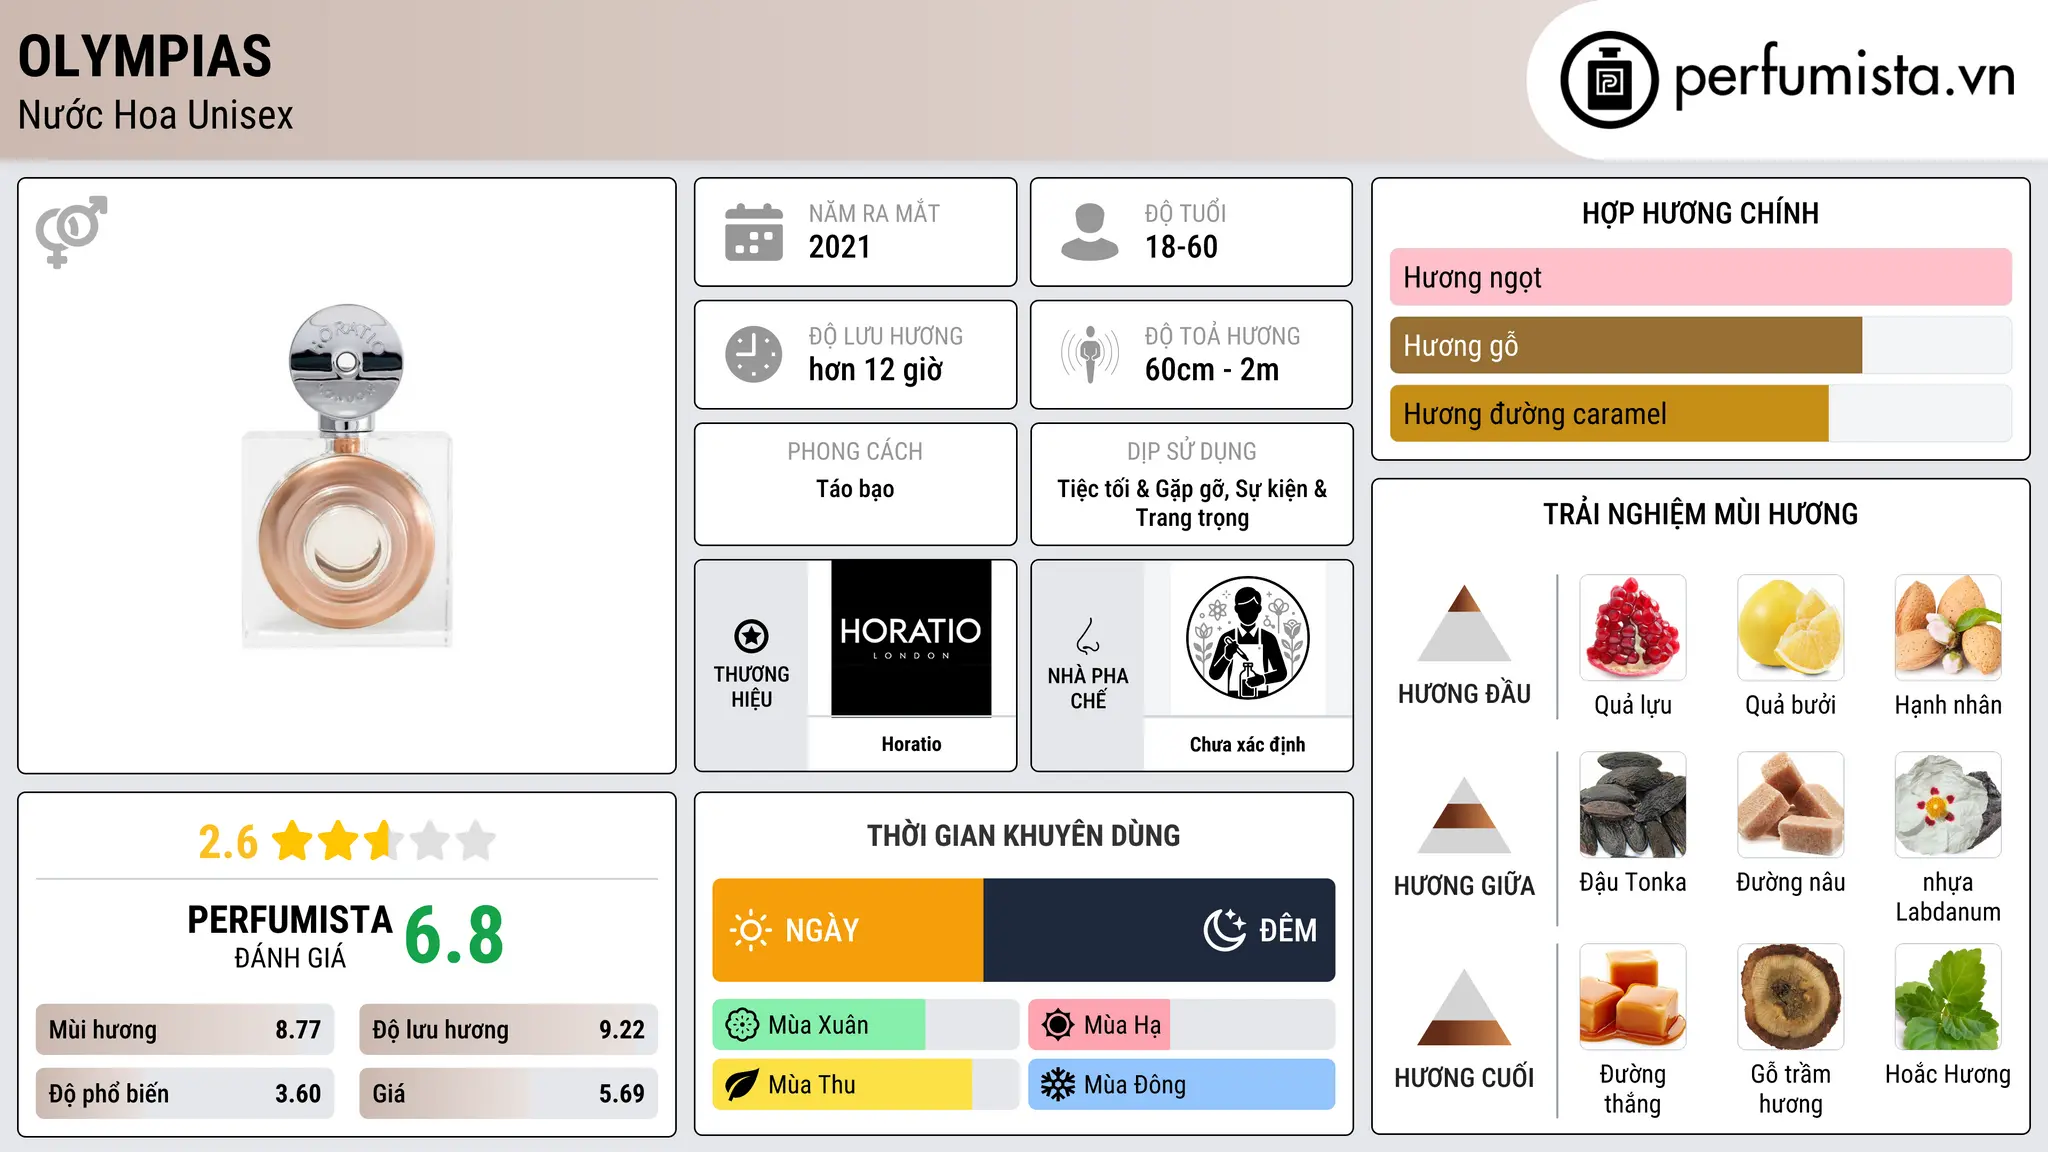Click the nose icon above Nhà pha chế
The width and height of the screenshot is (2048, 1152).
coord(1088,636)
